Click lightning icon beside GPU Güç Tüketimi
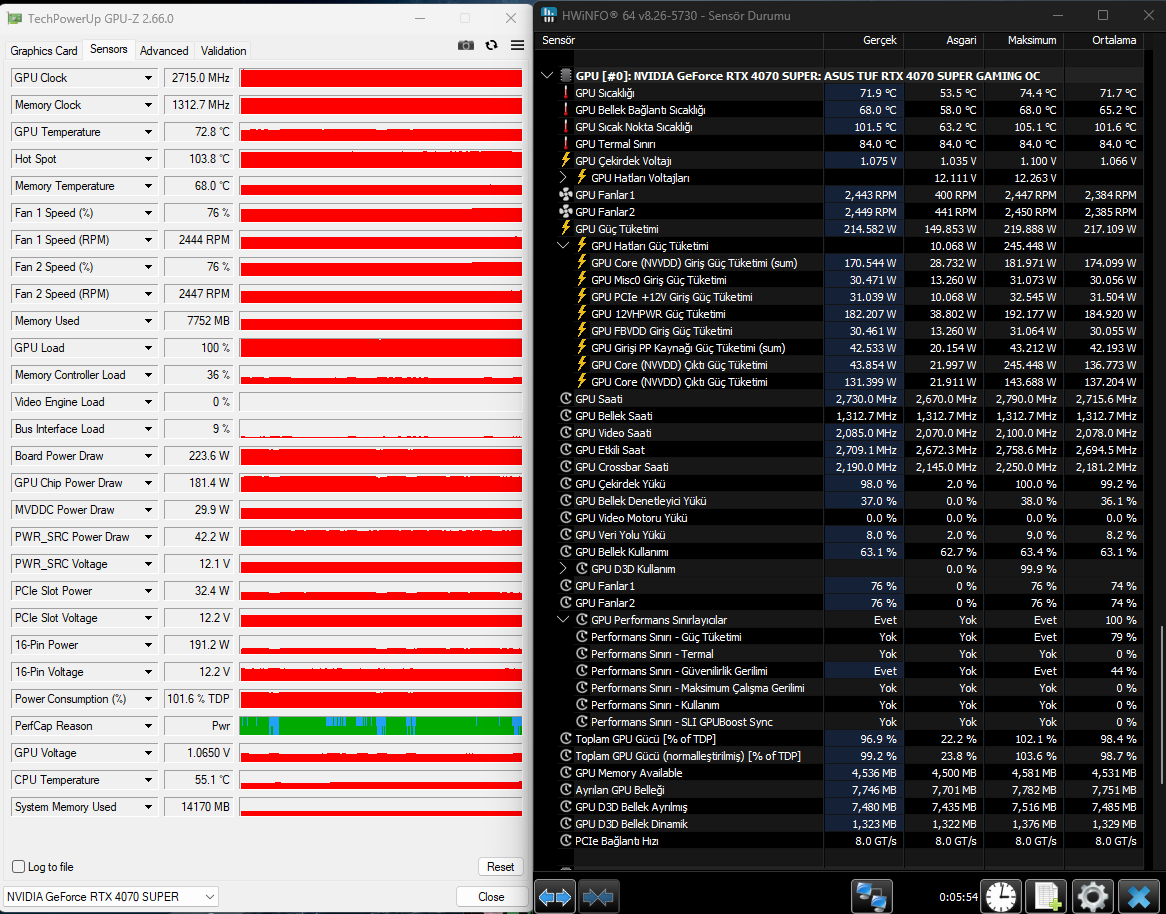1166x914 pixels. [x=566, y=228]
